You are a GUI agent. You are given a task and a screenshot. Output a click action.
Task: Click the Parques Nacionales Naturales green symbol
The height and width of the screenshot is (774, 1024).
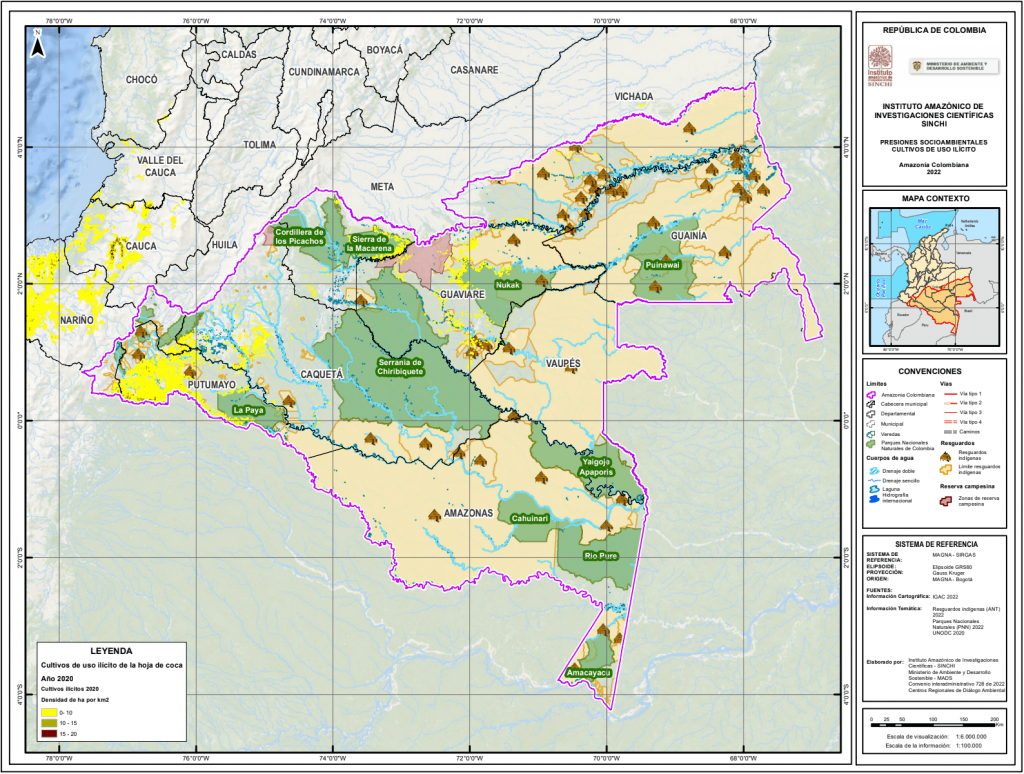(871, 444)
